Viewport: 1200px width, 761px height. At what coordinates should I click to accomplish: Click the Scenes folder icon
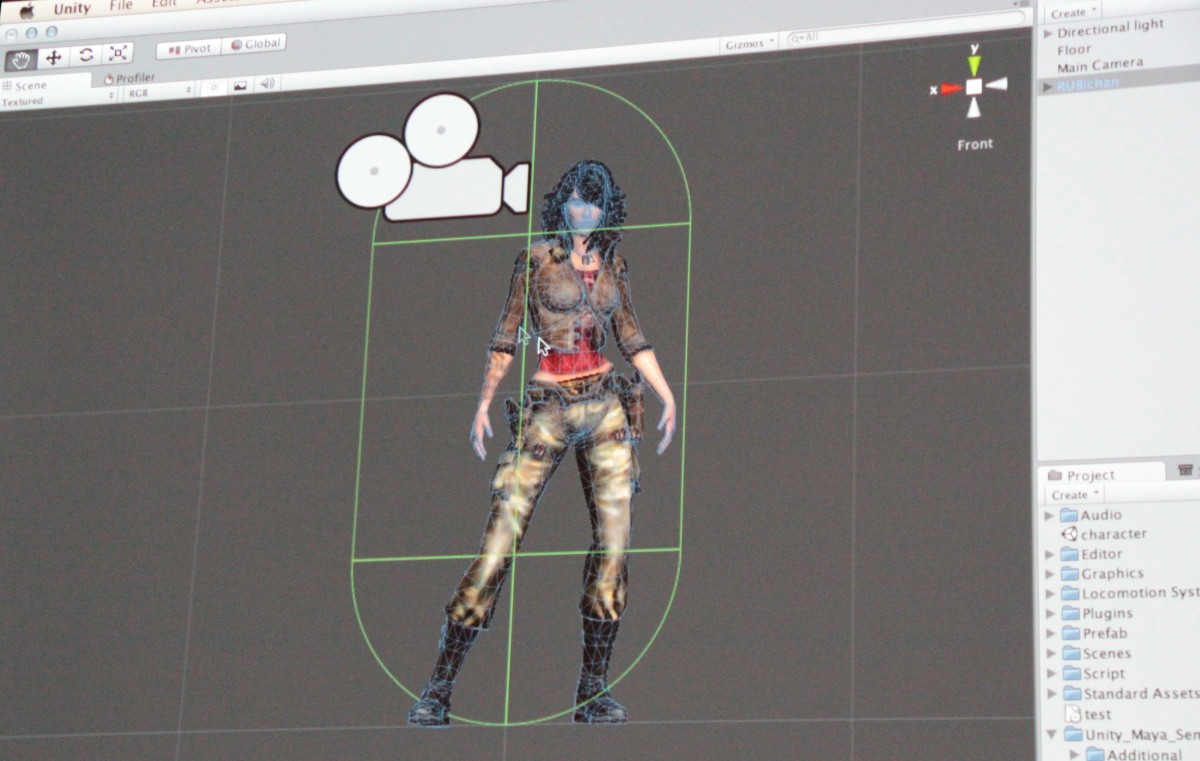pos(1070,654)
